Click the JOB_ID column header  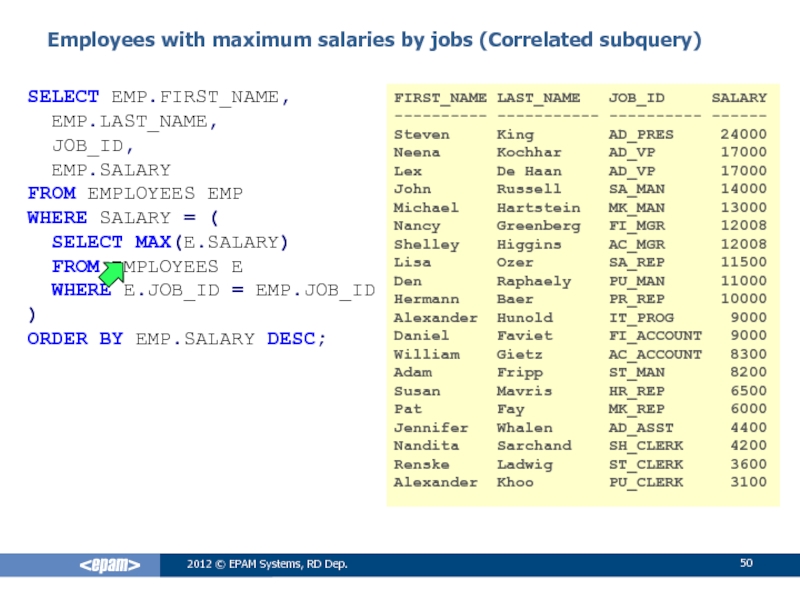tap(636, 98)
